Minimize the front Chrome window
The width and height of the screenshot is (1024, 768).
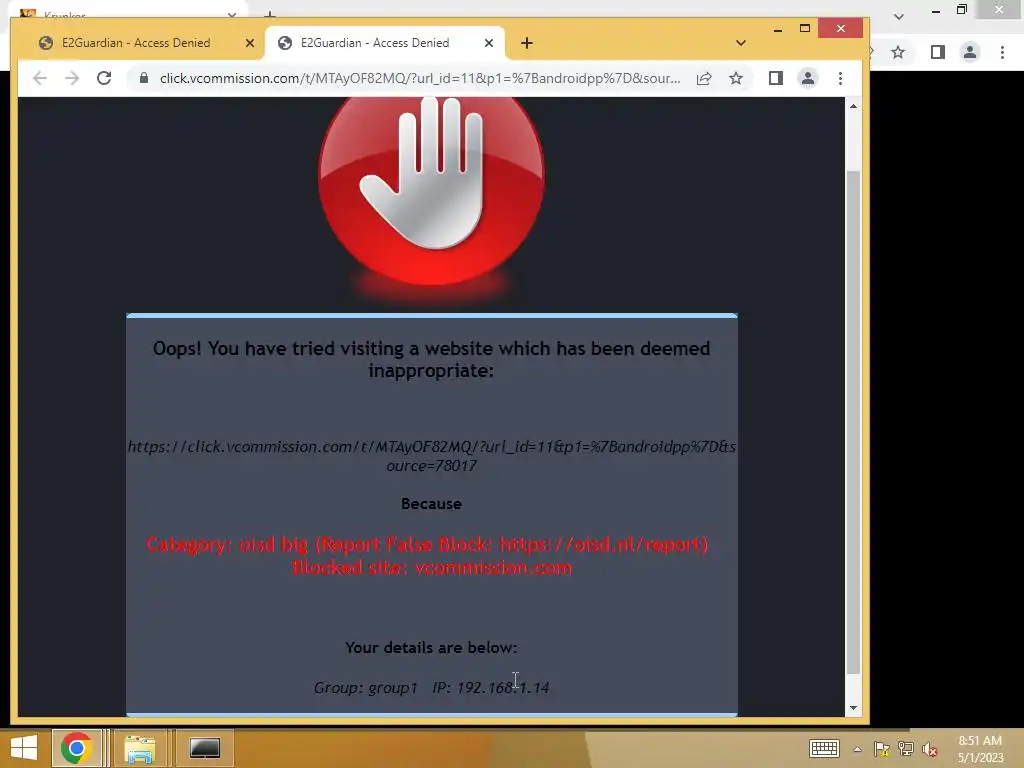coord(777,29)
